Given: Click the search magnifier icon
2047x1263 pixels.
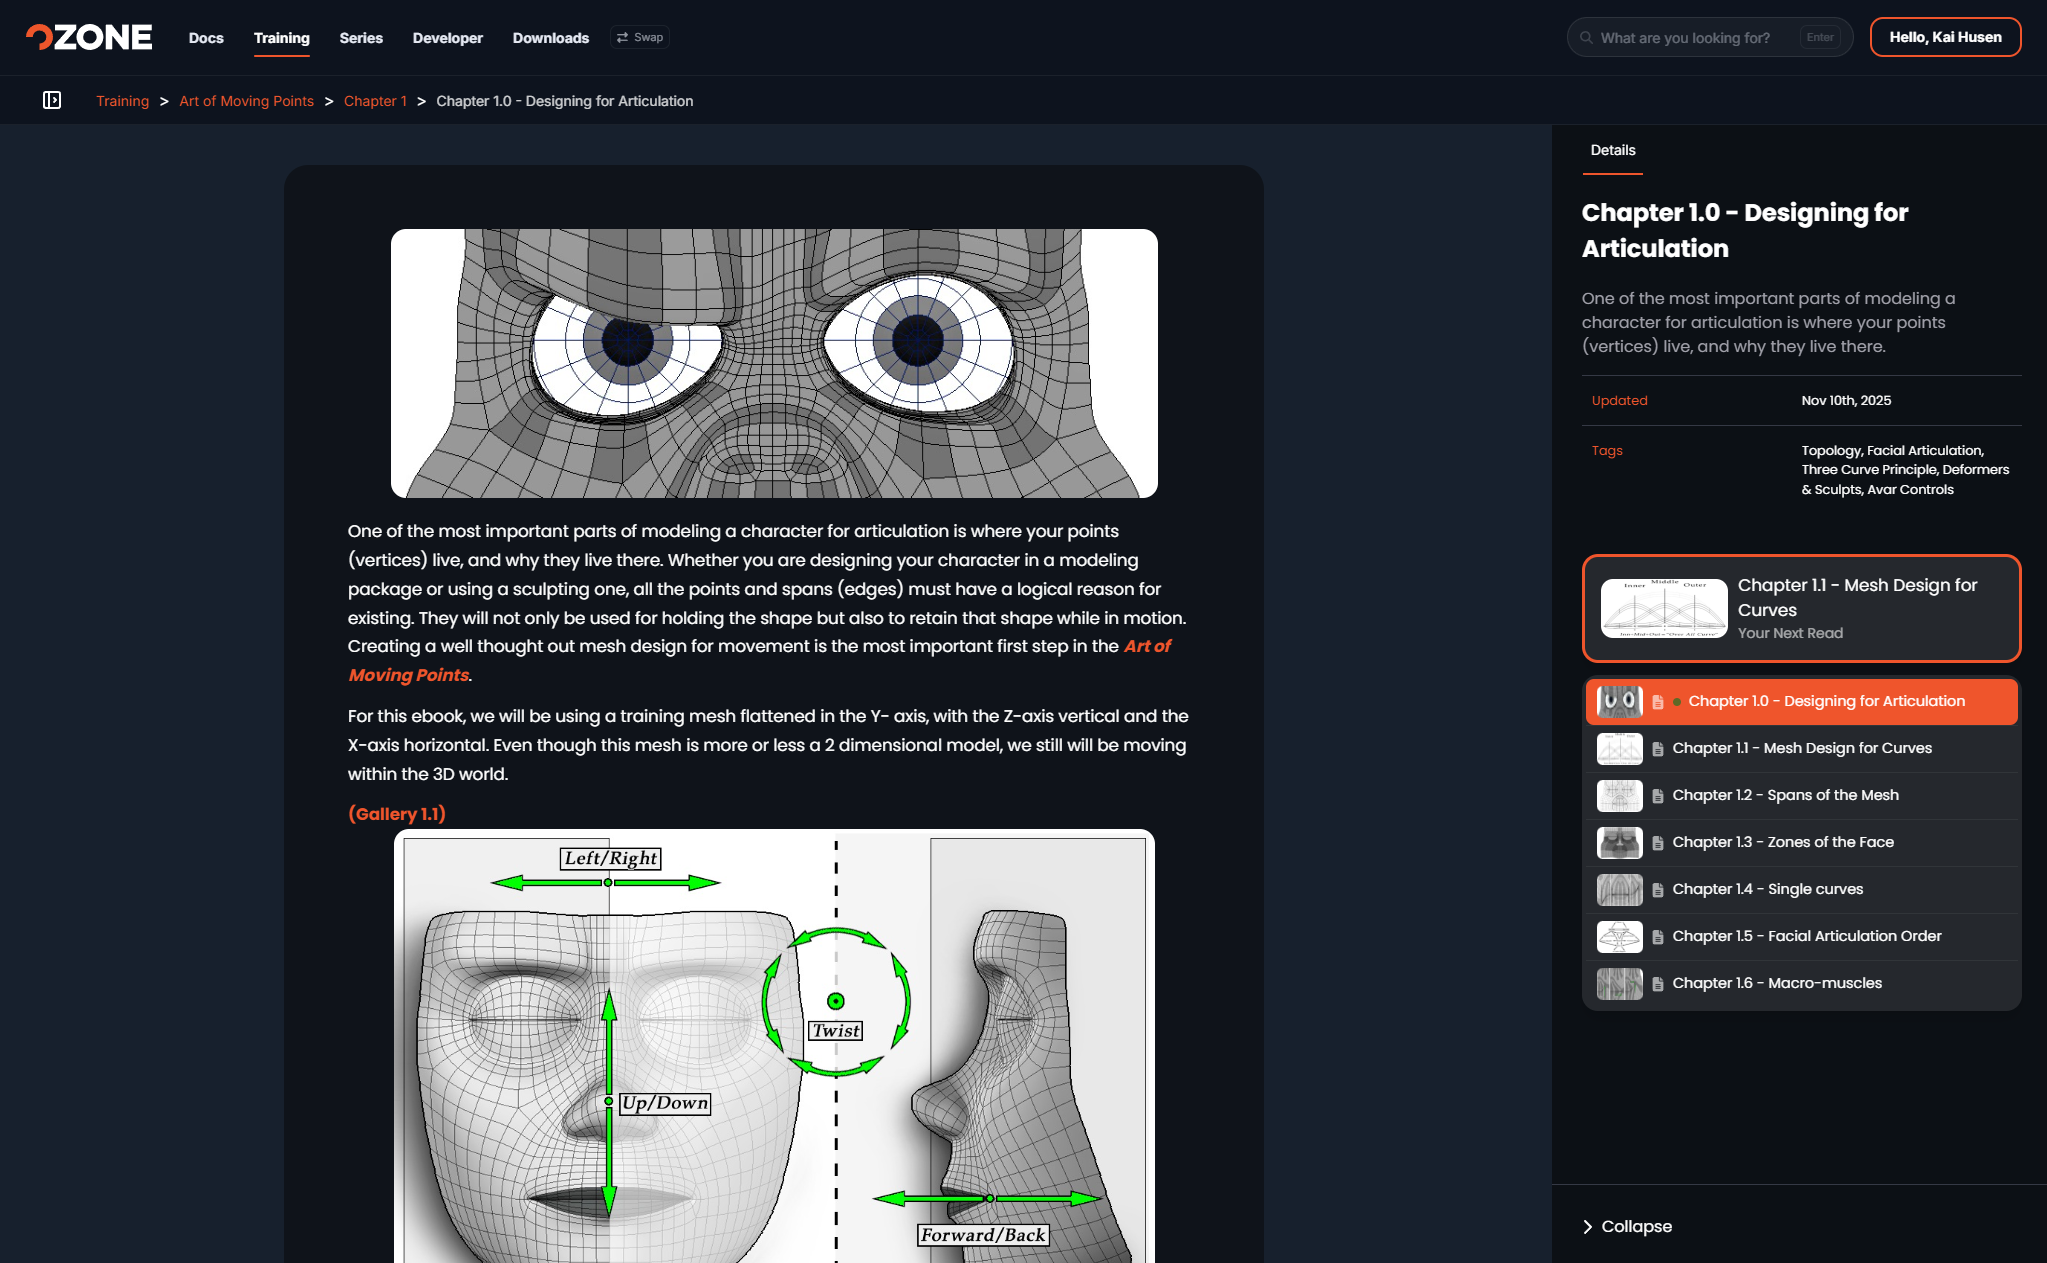Looking at the screenshot, I should coord(1586,38).
